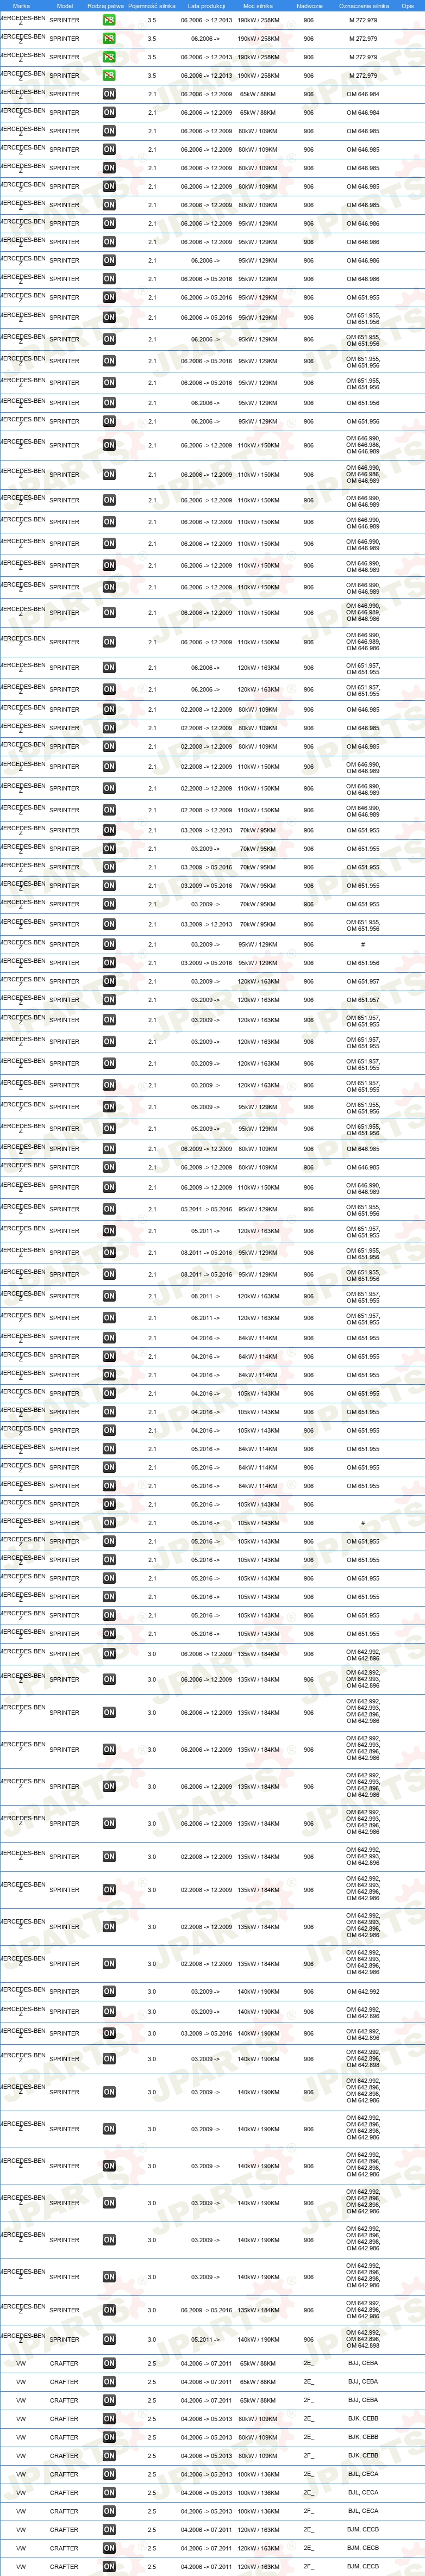This screenshot has height=2576, width=425.
Task: Select 2F_ body cell in BJJ, CEBA row
Action: pos(308,2400)
